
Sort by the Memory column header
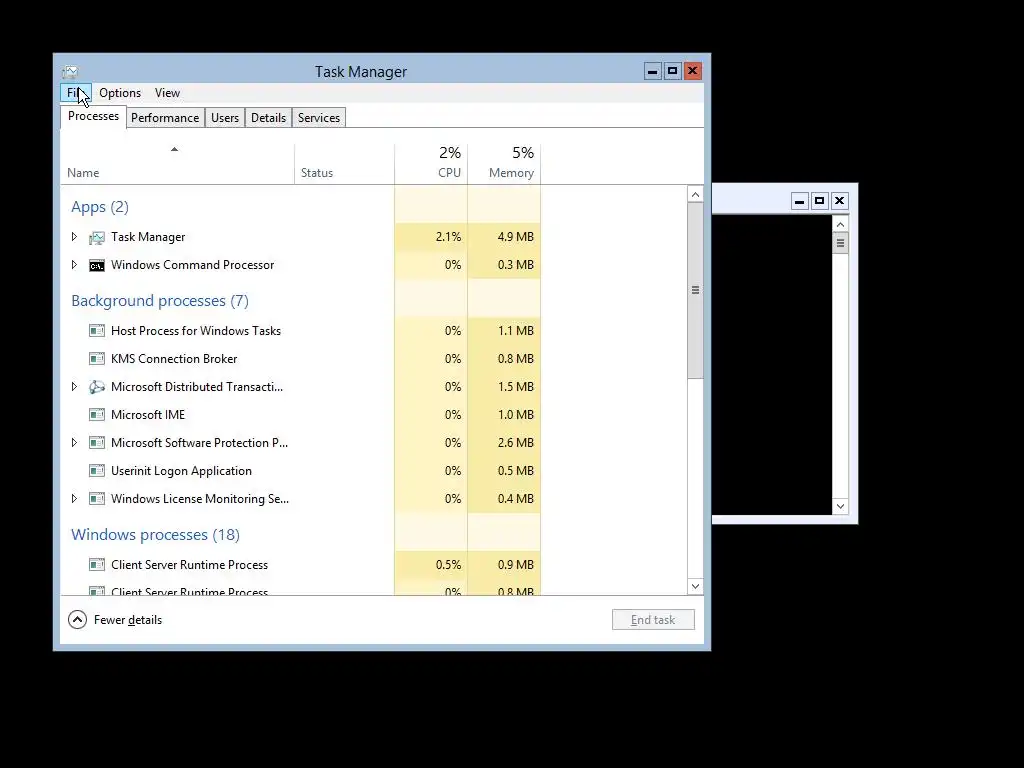[504, 164]
